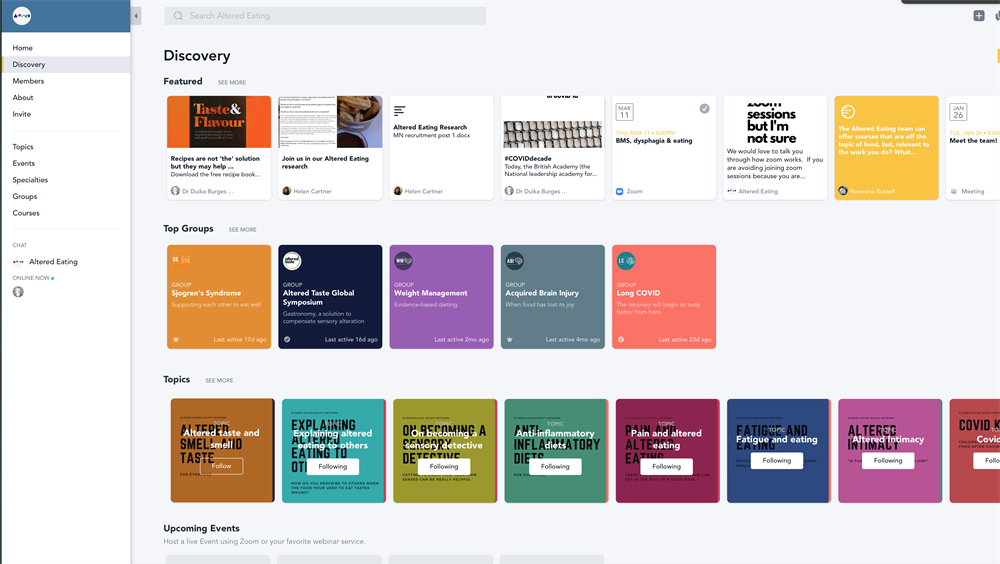Image resolution: width=1000 pixels, height=564 pixels.
Task: Click Long COVID group avatar icon
Action: pyautogui.click(x=626, y=260)
